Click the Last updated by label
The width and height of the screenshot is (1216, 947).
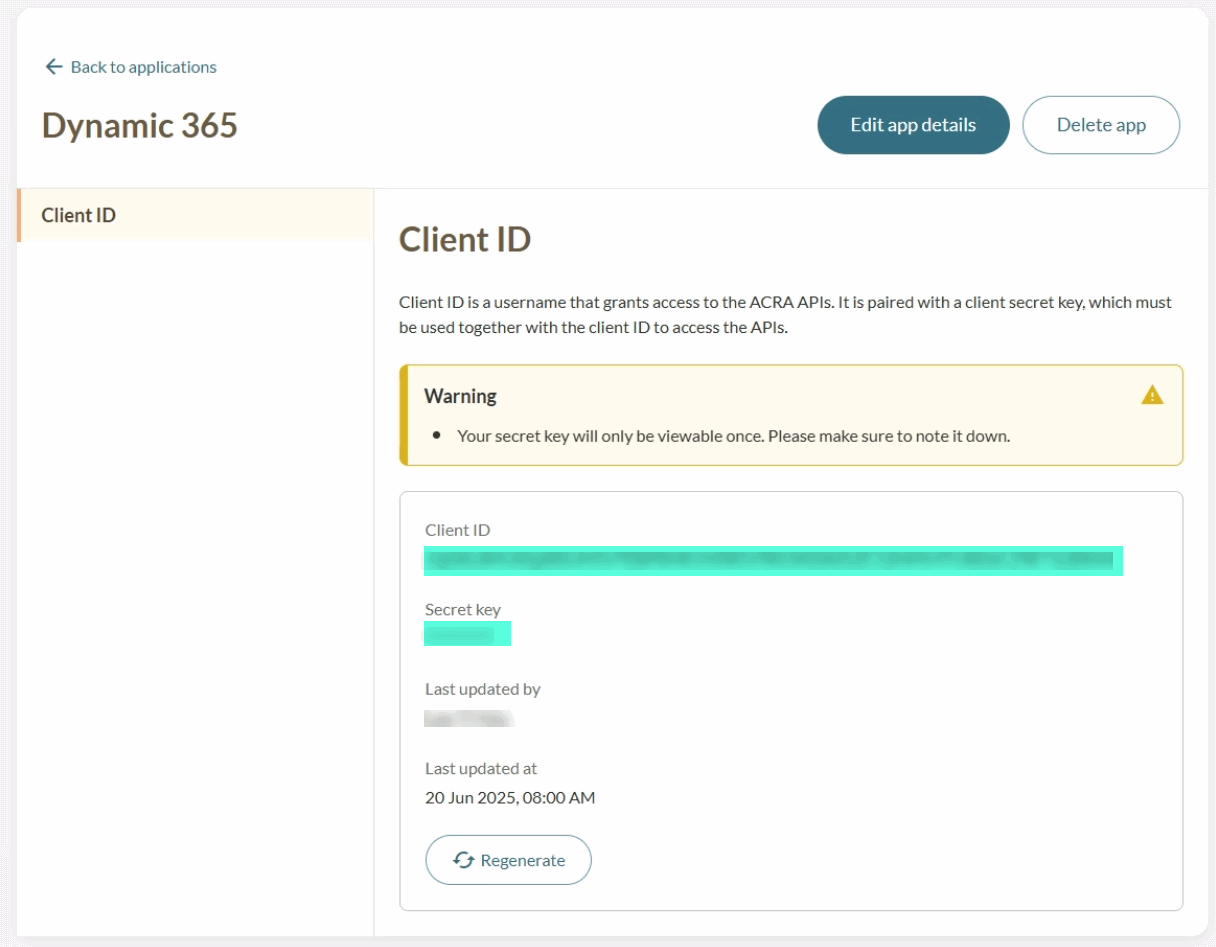pos(482,689)
